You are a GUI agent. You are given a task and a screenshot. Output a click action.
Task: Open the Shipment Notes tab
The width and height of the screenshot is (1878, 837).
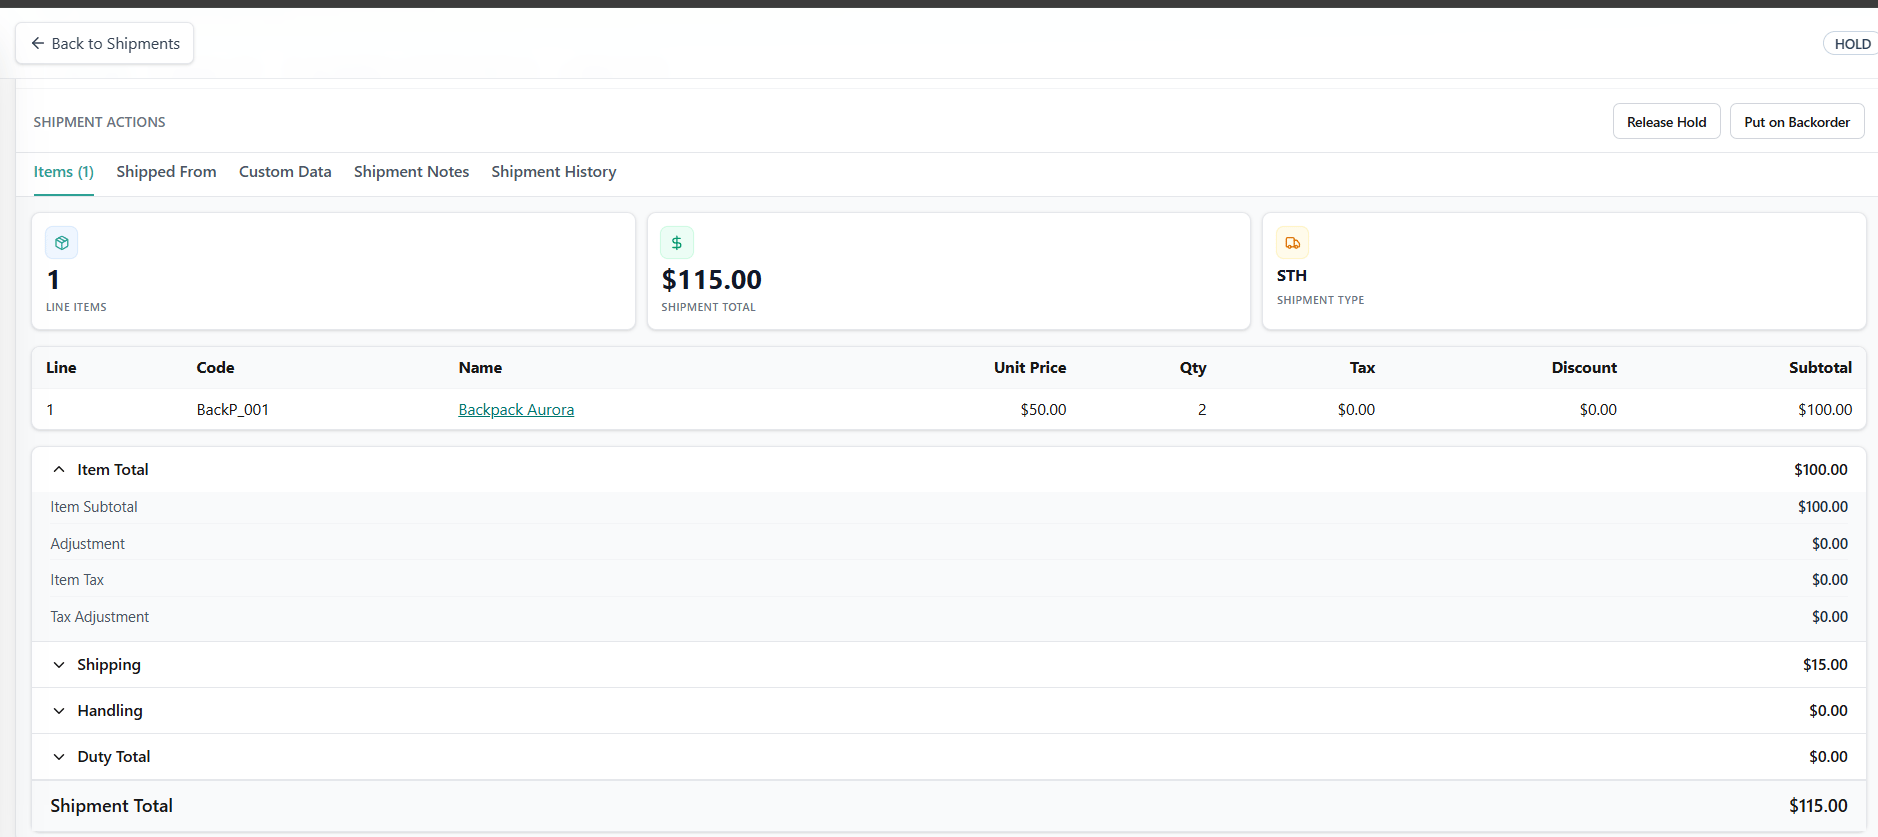click(x=411, y=172)
